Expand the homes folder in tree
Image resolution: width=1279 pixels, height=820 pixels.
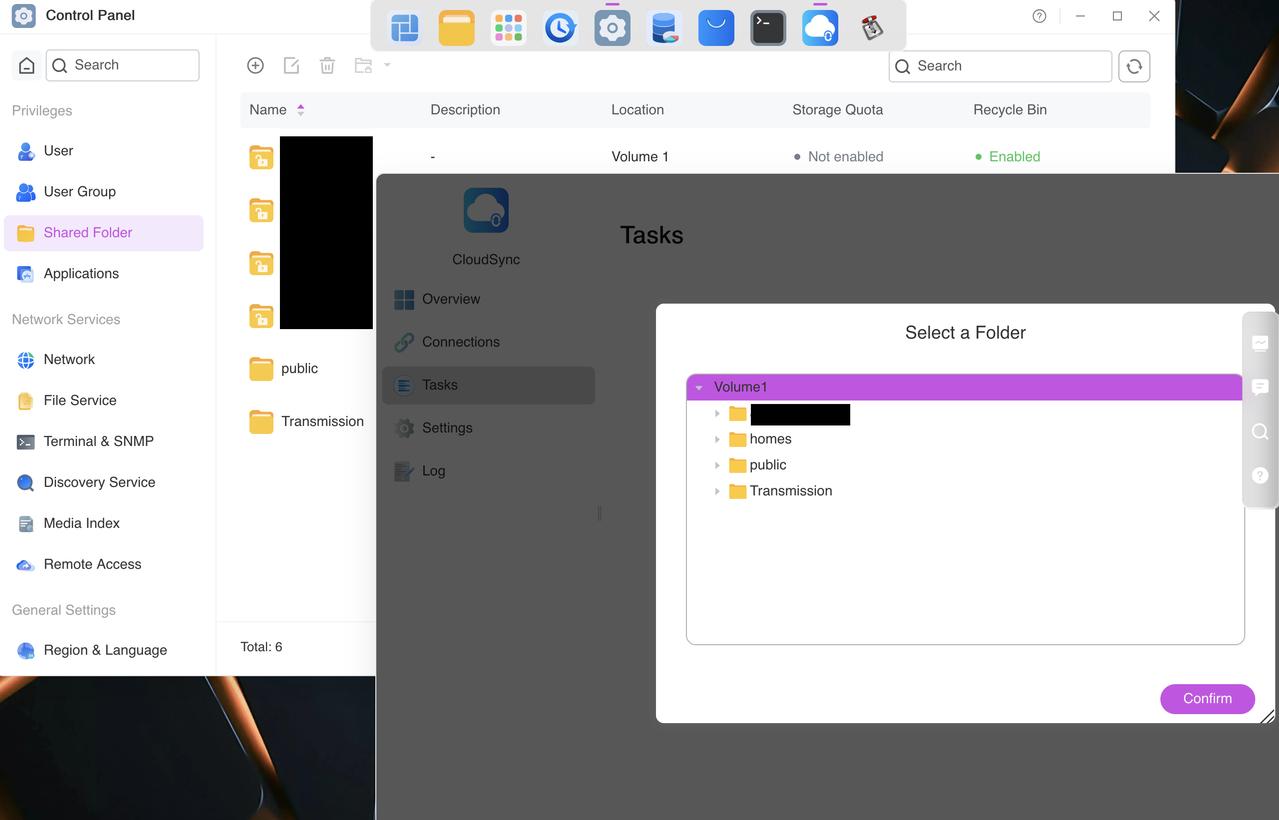coord(717,439)
